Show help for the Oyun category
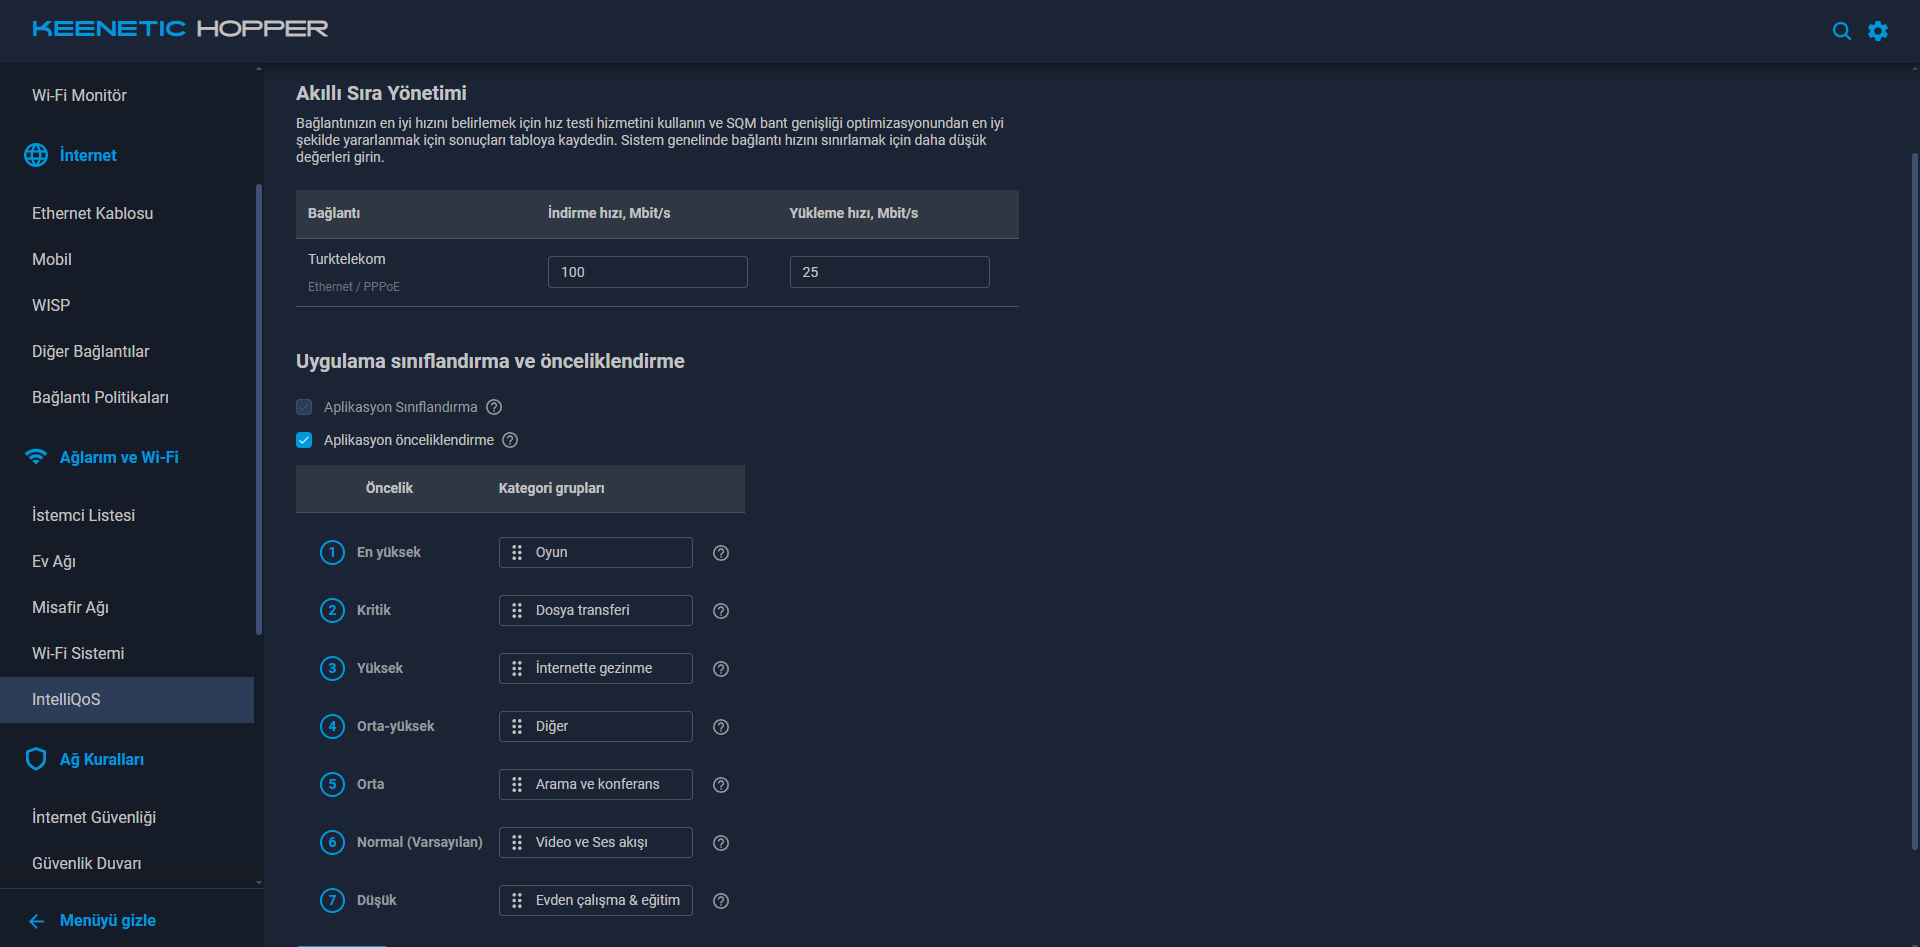1920x947 pixels. click(721, 553)
